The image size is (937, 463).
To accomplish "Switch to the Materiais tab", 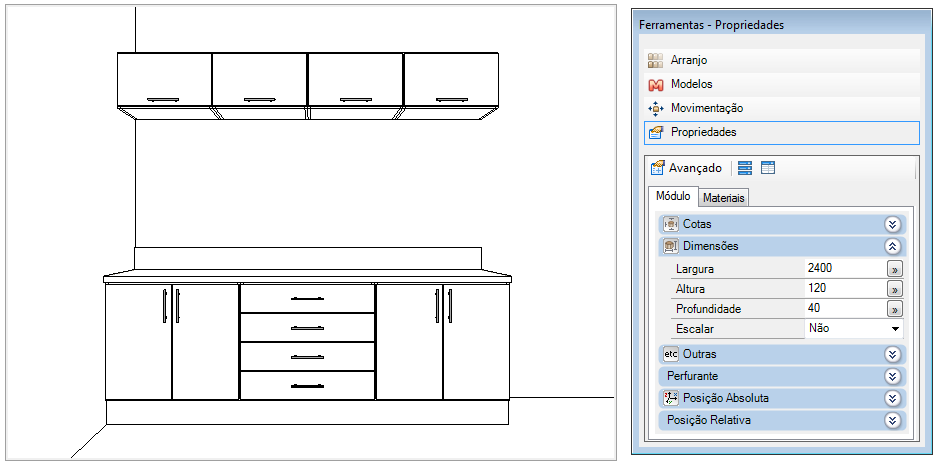I will coord(724,198).
